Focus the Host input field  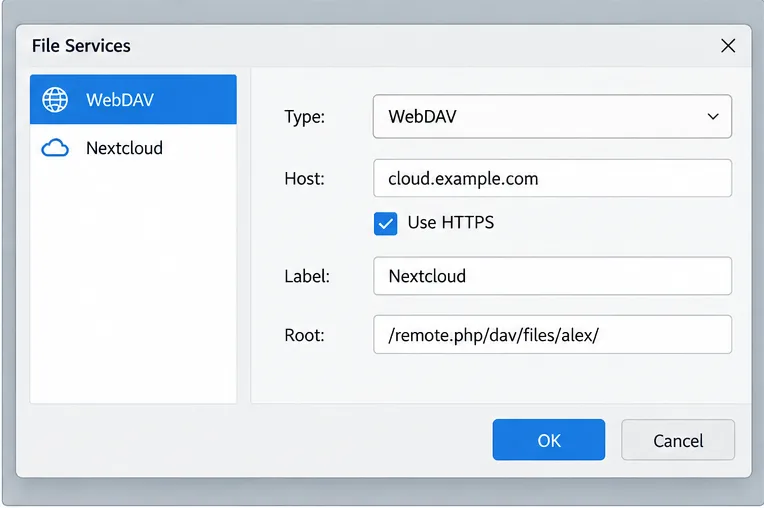(552, 178)
